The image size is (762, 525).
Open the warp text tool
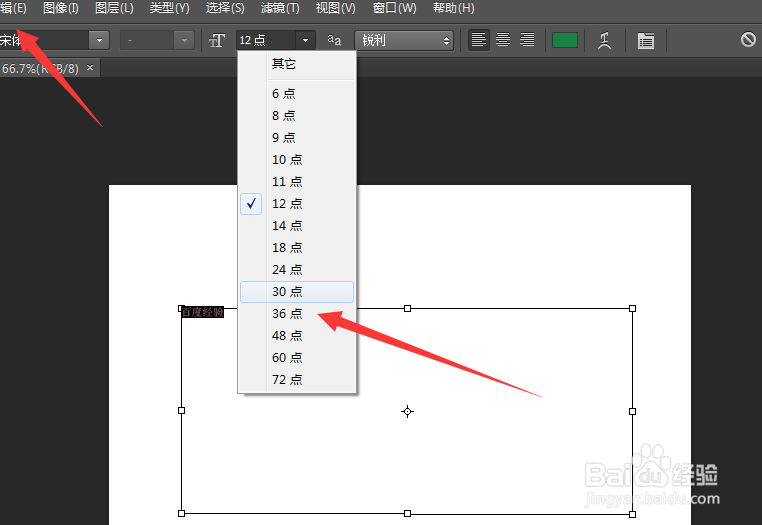click(604, 40)
